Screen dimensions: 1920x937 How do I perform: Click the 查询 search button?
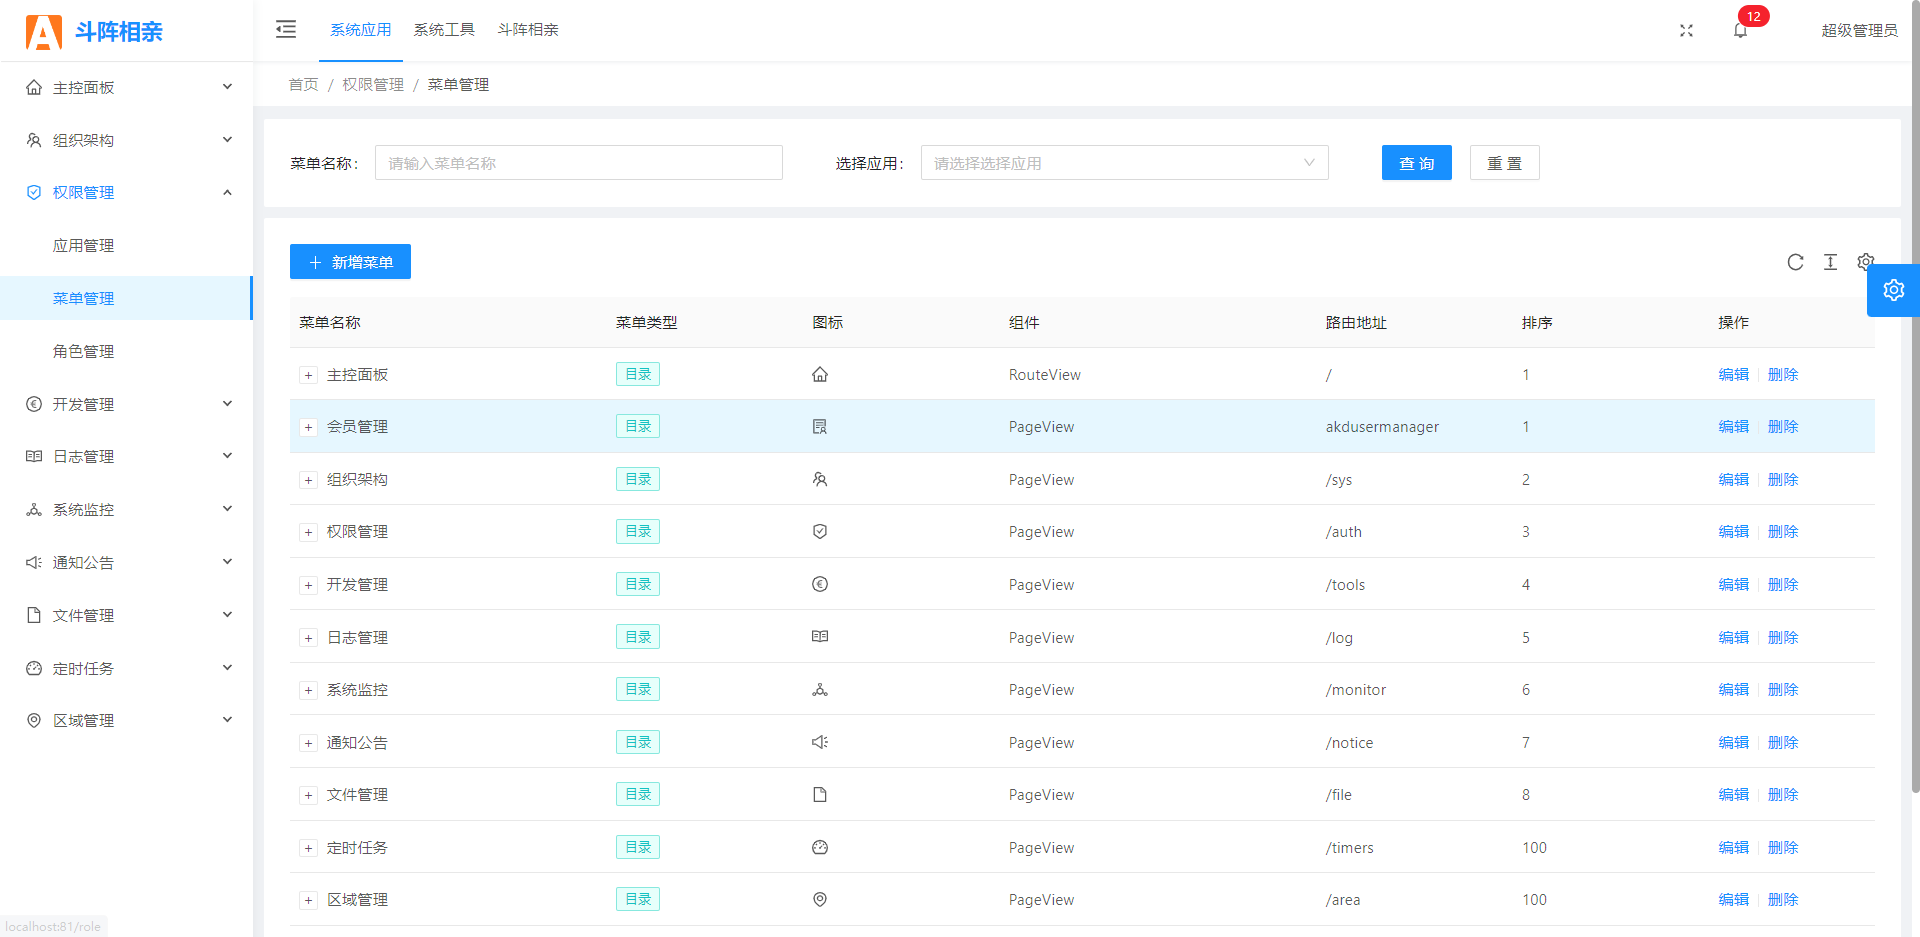1416,163
